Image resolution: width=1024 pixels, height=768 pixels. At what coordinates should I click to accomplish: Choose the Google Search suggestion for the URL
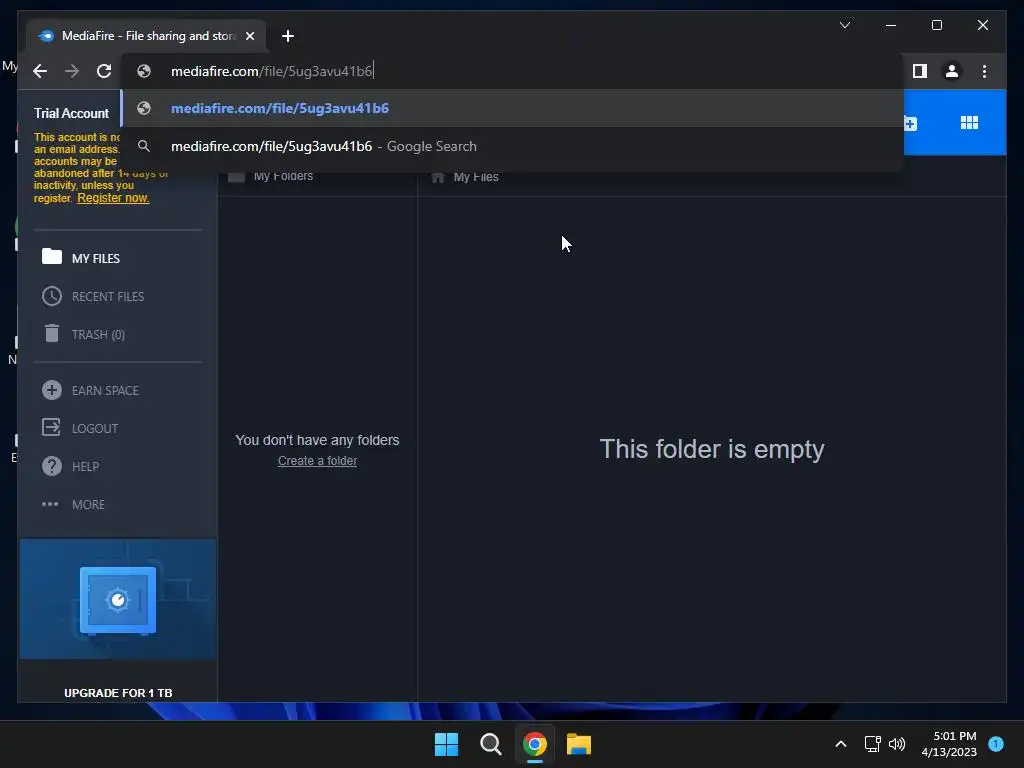click(513, 146)
